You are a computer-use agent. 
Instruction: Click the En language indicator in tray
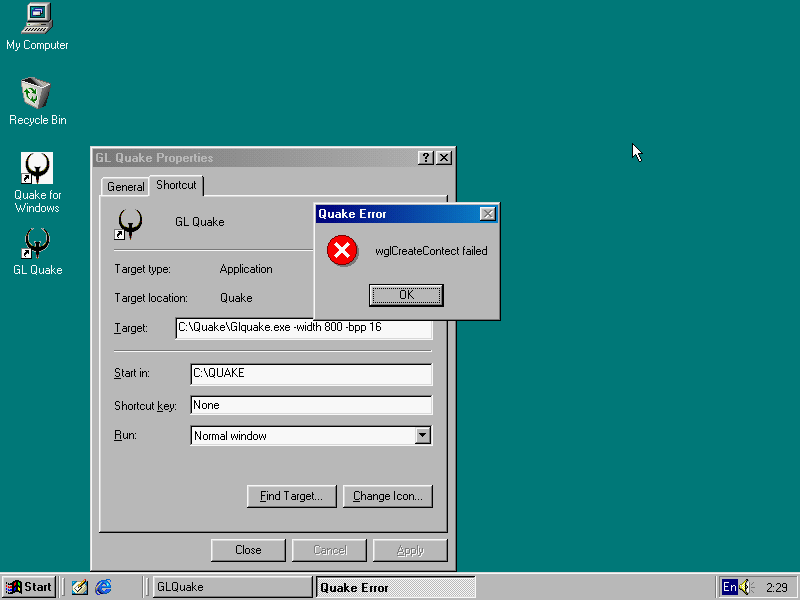(730, 587)
